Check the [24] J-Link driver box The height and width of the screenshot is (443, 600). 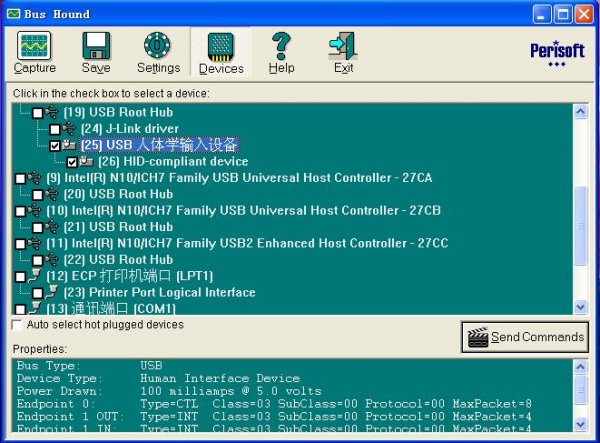tap(55, 130)
